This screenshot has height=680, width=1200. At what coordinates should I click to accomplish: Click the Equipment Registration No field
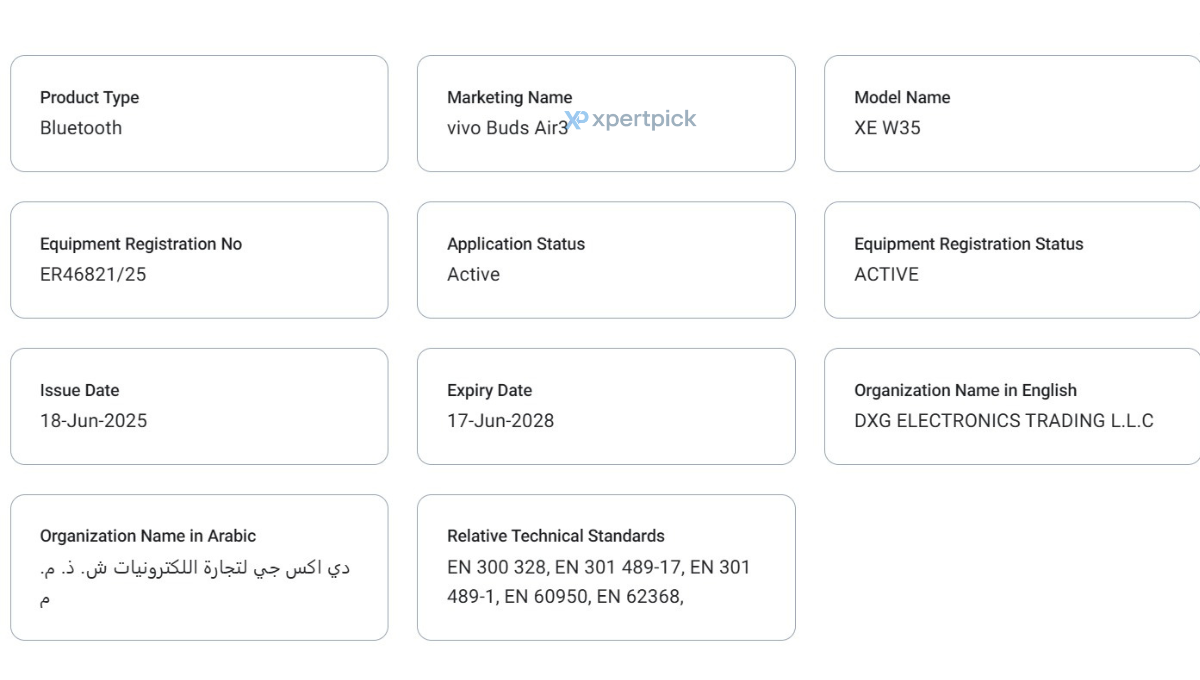199,260
